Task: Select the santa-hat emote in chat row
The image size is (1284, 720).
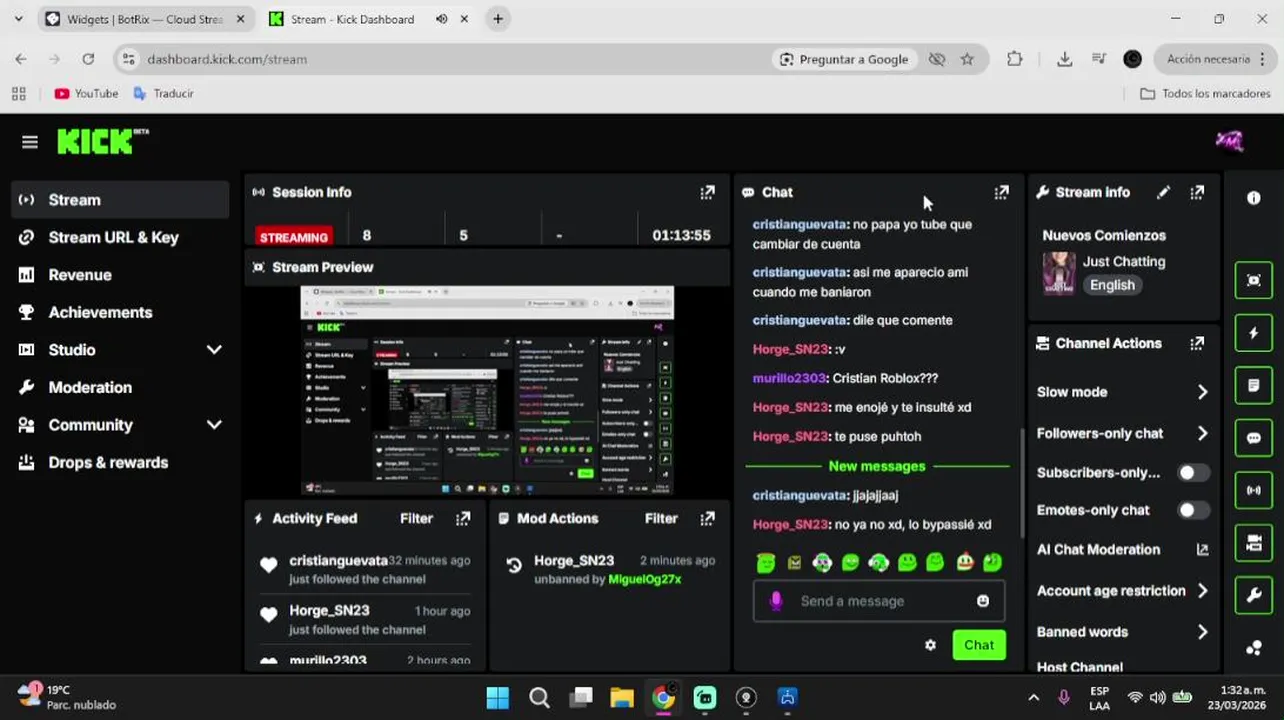Action: click(964, 562)
